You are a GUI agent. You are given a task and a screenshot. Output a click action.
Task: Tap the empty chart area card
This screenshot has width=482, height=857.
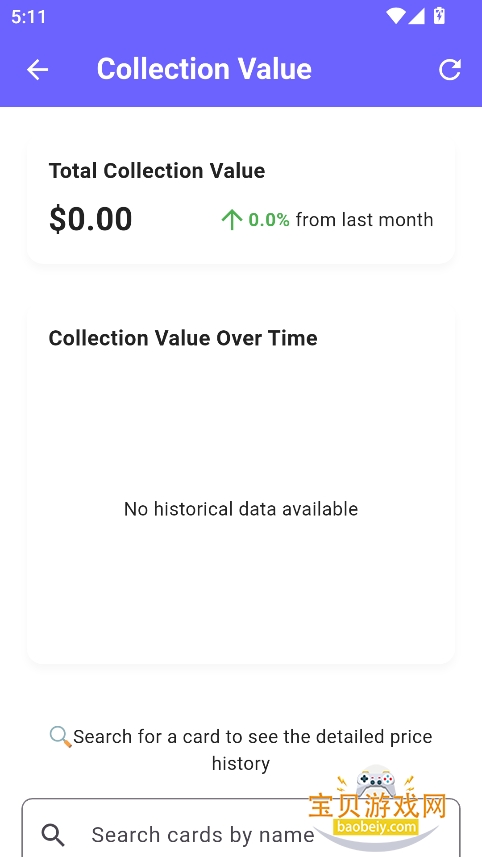[241, 485]
